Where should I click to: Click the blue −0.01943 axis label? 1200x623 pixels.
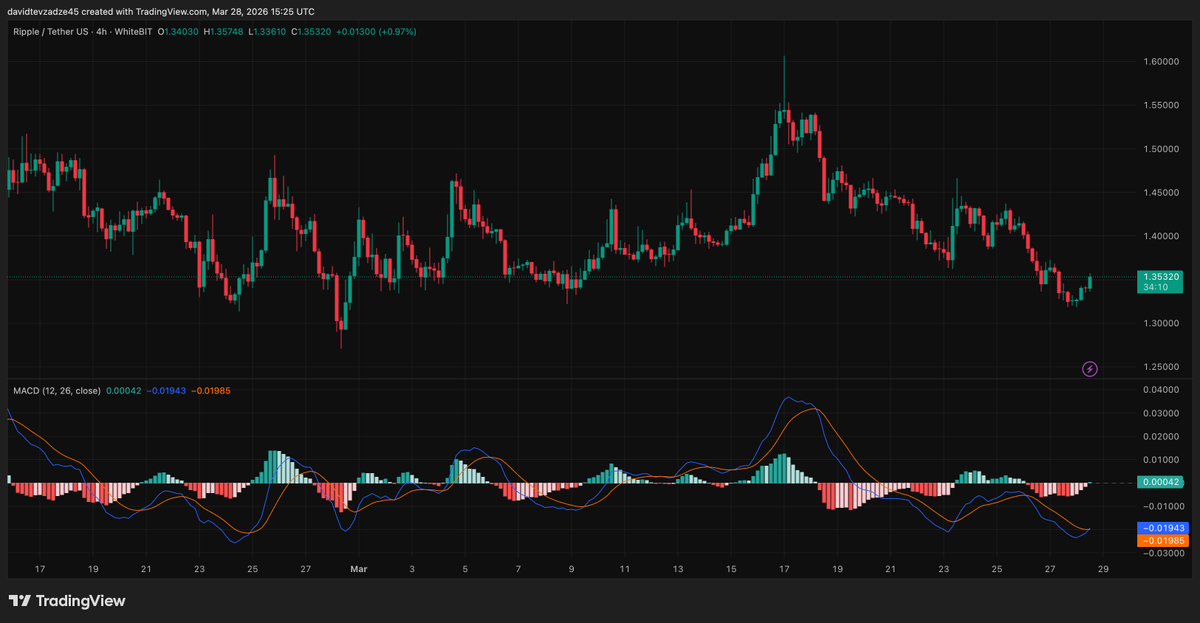[x=1164, y=528]
